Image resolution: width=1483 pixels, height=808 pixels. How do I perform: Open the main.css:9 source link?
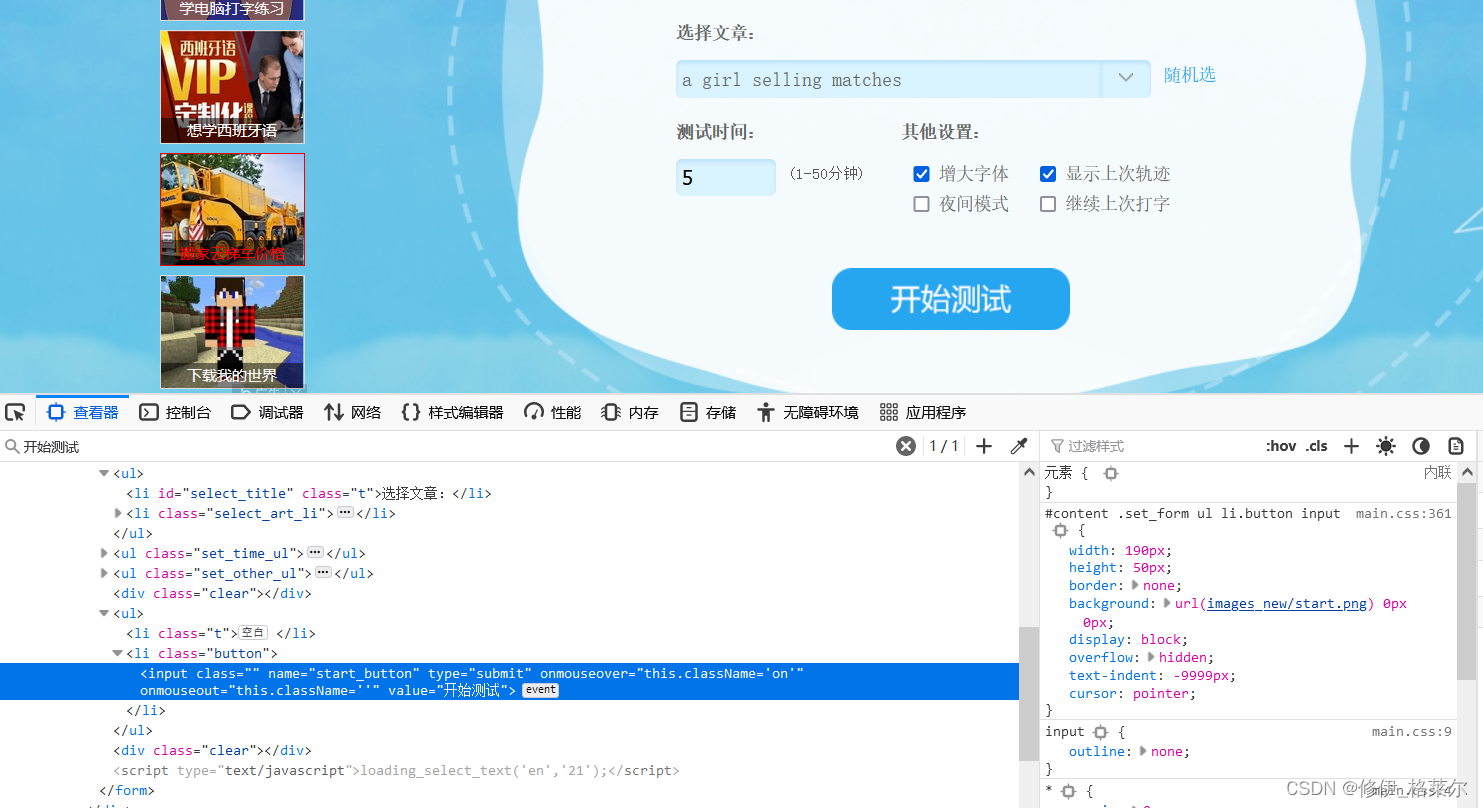(1411, 732)
